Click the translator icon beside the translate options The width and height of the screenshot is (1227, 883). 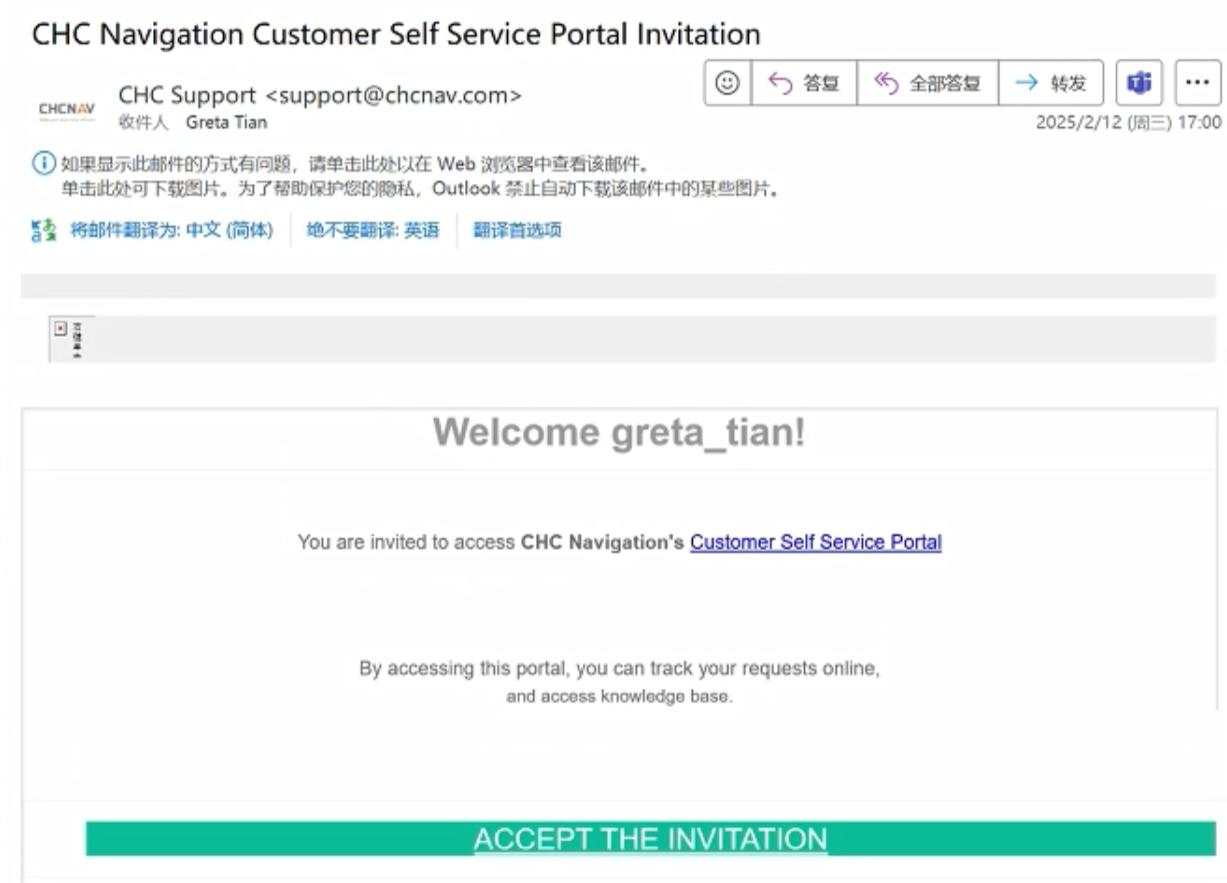pyautogui.click(x=44, y=231)
